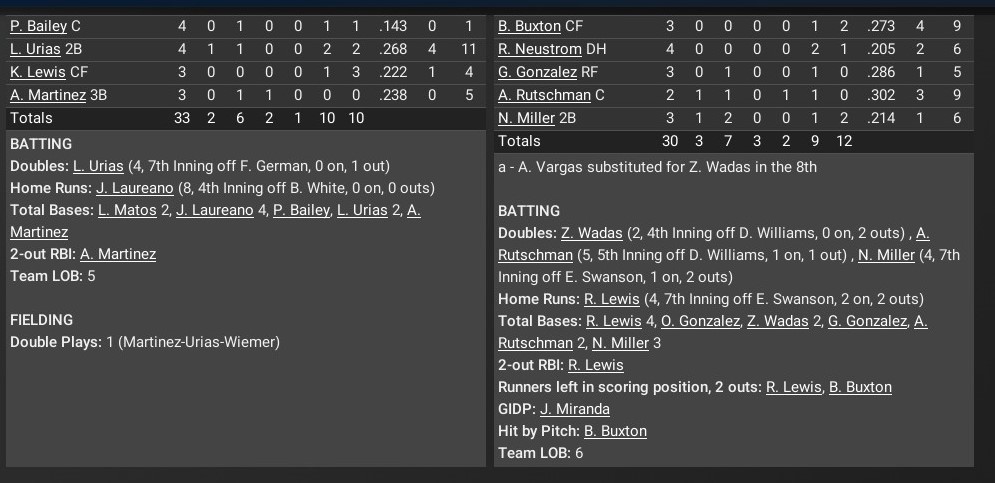Click L. Urias link in Doubles line
This screenshot has height=483, width=995.
[98, 166]
